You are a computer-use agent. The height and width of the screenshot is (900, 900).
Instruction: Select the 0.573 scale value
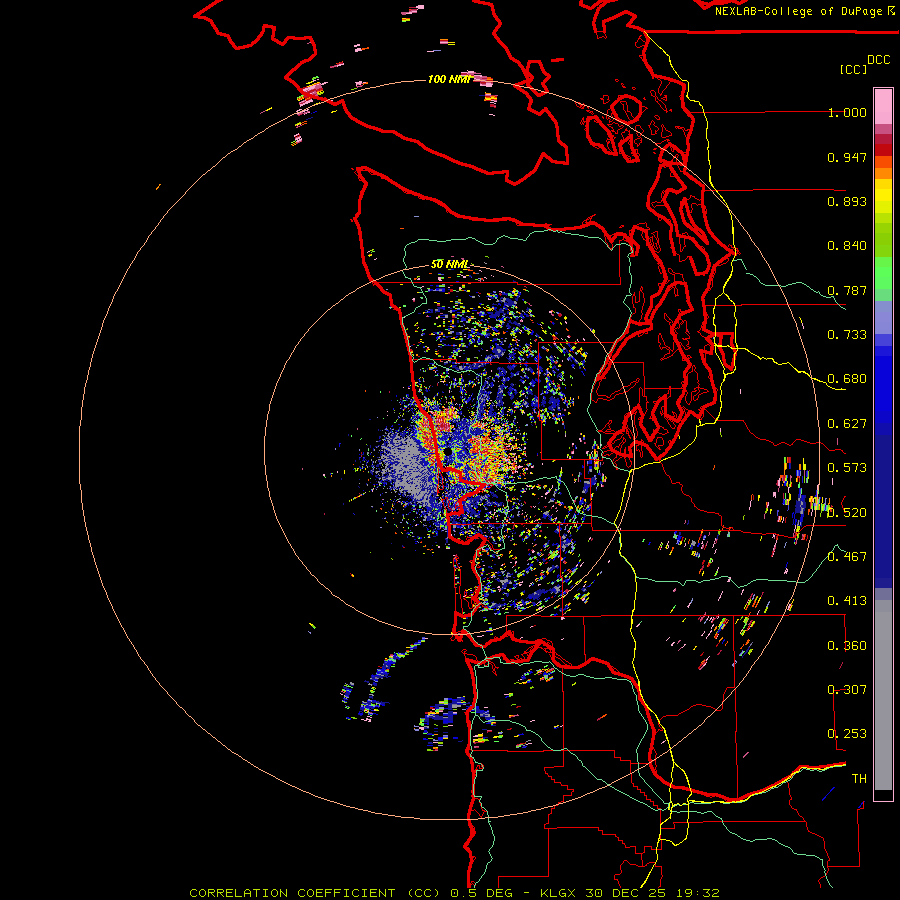tap(847, 468)
